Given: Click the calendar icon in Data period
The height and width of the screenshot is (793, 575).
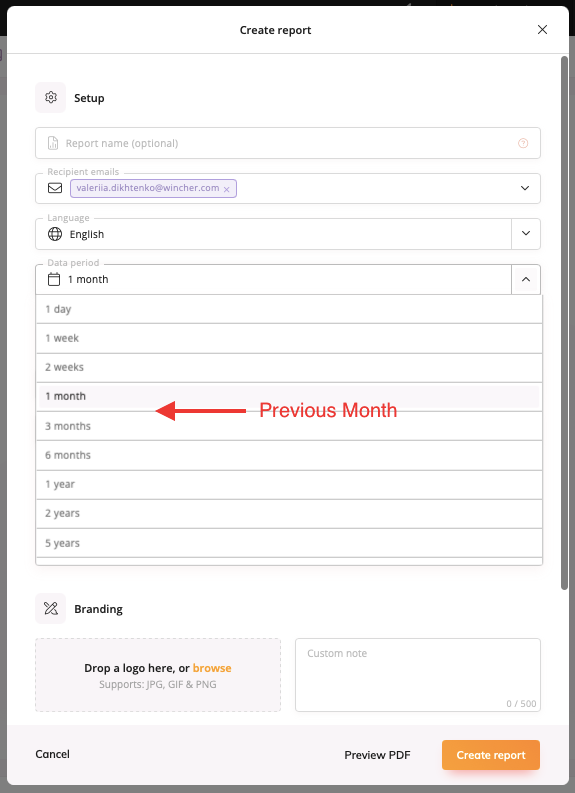Looking at the screenshot, I should click(54, 279).
